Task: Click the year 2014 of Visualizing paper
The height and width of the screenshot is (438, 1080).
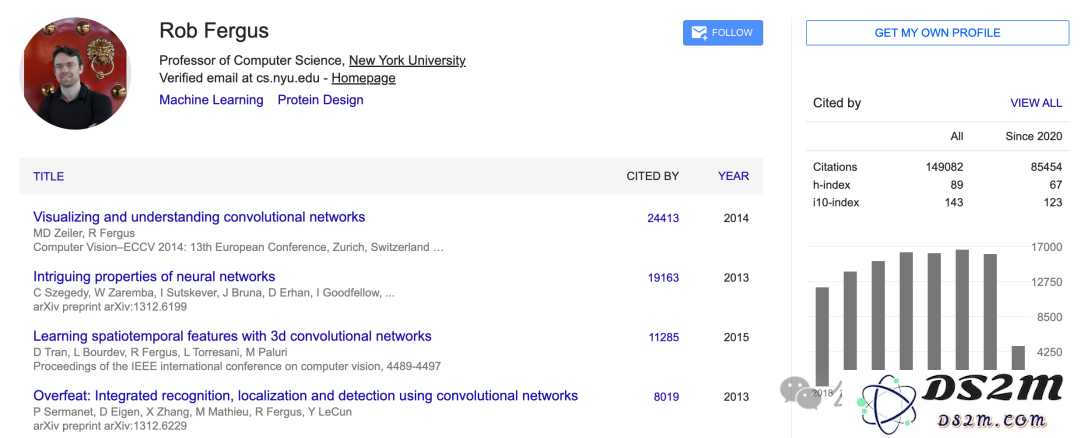Action: coord(736,218)
